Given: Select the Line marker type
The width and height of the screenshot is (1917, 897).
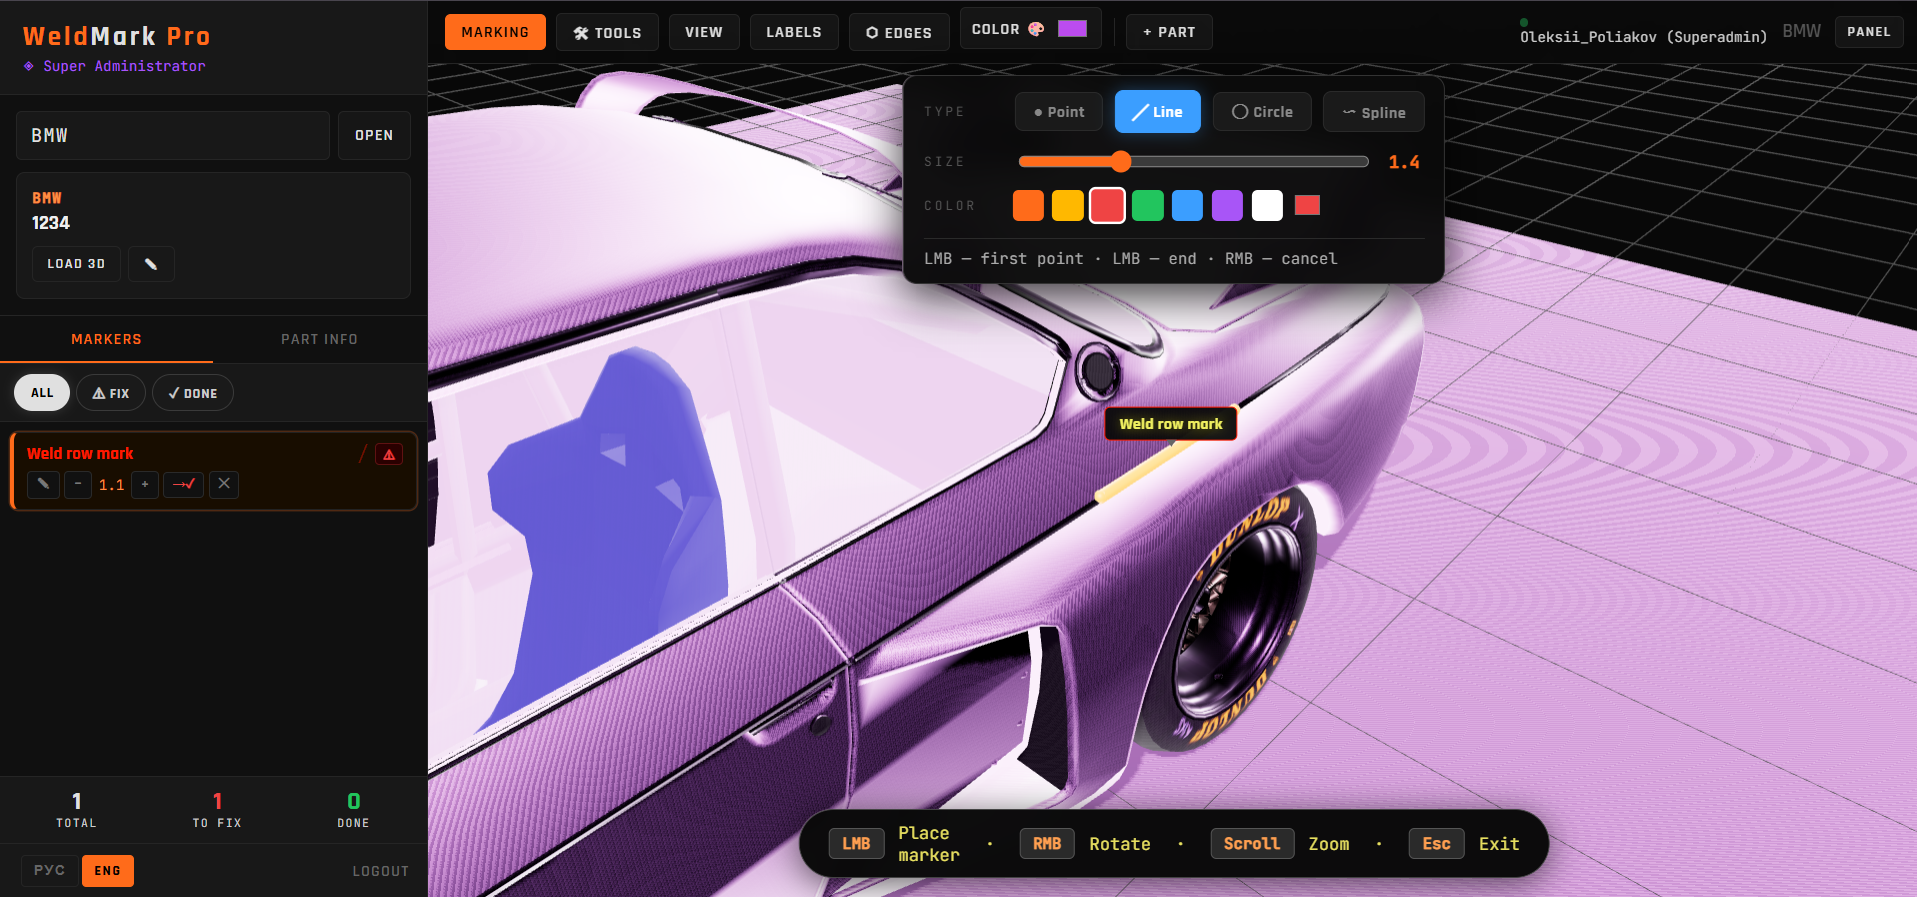Looking at the screenshot, I should (1157, 112).
